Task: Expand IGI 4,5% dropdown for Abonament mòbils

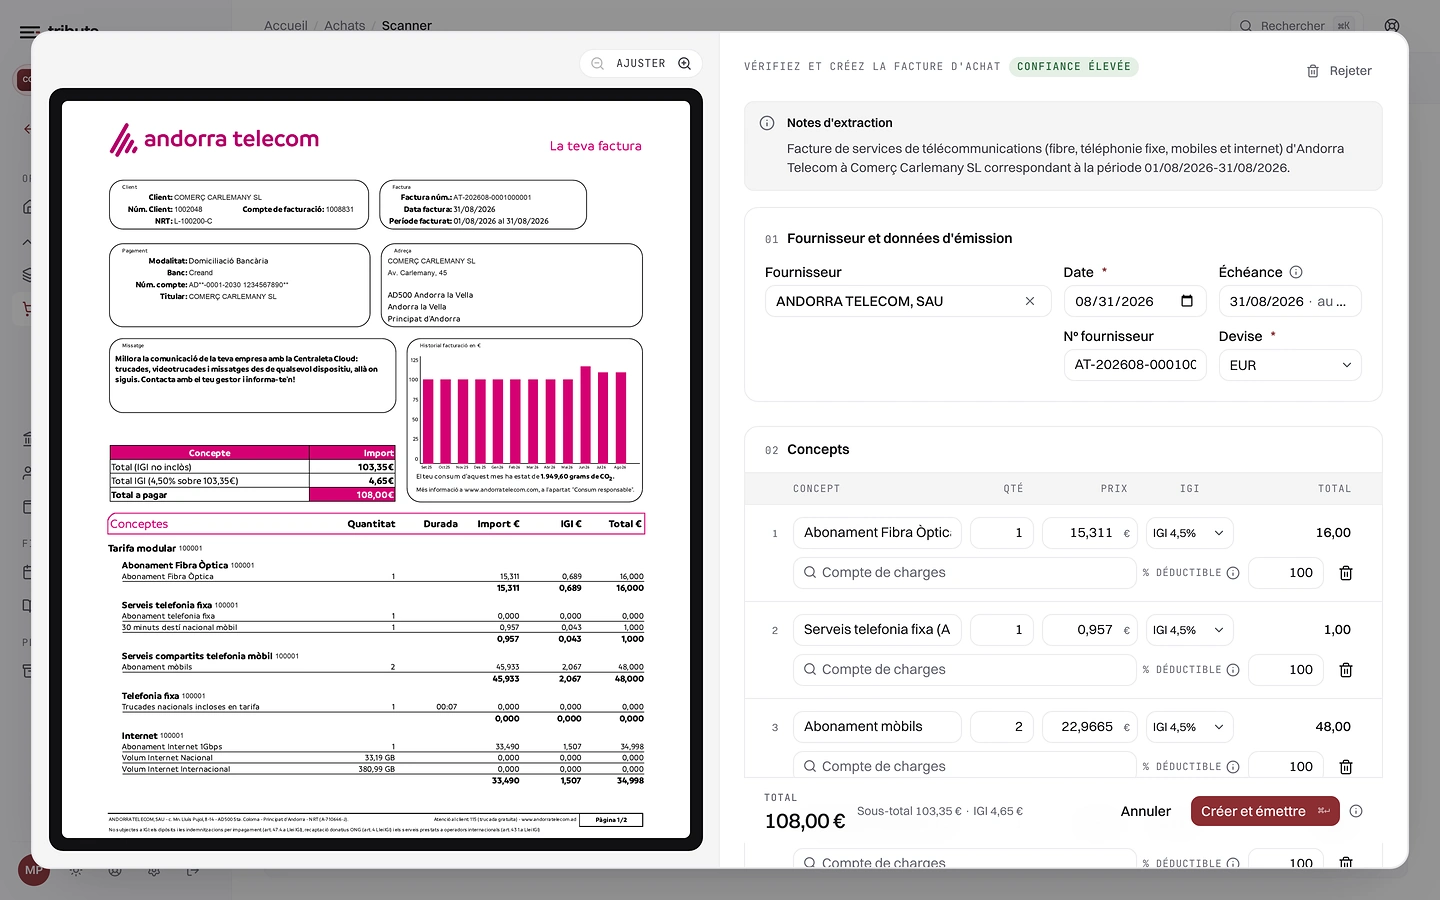Action: [1189, 727]
